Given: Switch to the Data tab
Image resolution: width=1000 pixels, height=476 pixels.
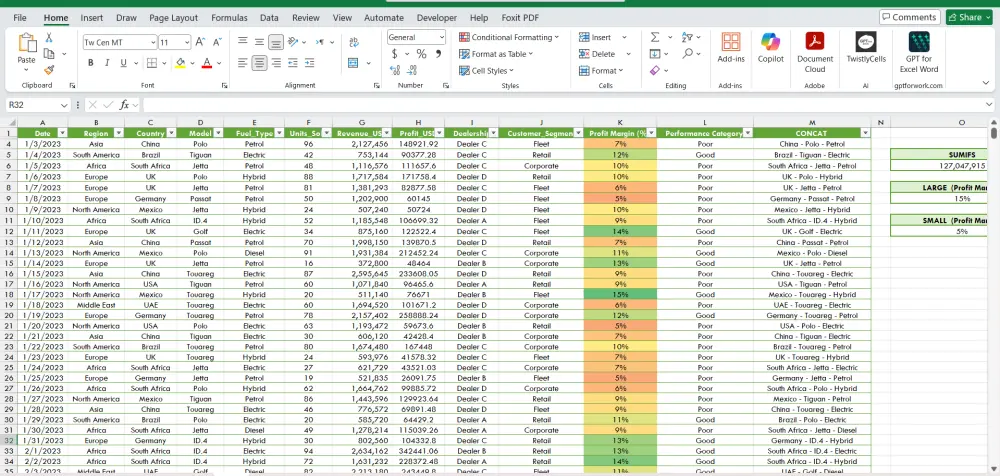Looking at the screenshot, I should pos(269,18).
